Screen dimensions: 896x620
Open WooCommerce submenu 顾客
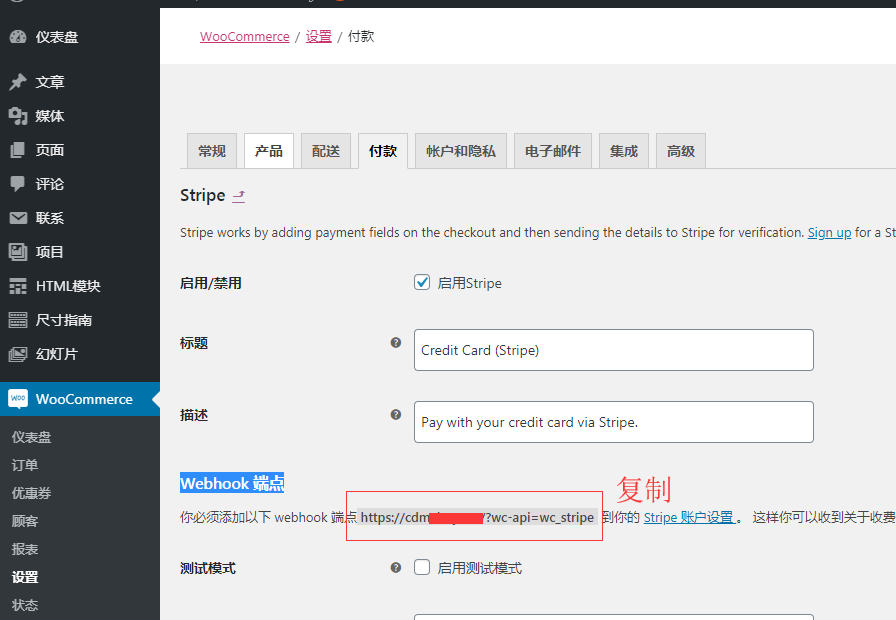click(25, 521)
